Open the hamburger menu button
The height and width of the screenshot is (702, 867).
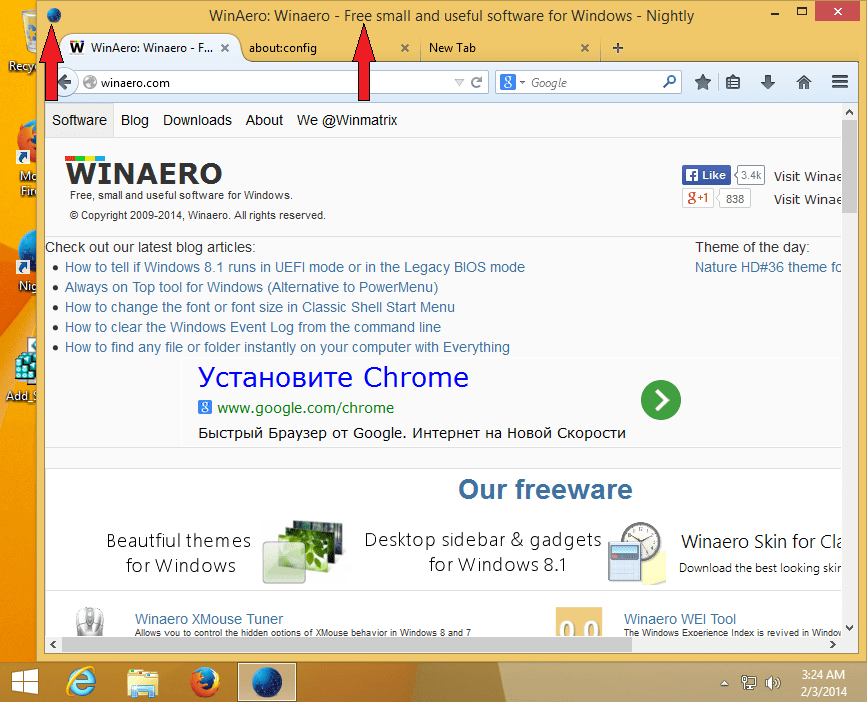pos(840,82)
